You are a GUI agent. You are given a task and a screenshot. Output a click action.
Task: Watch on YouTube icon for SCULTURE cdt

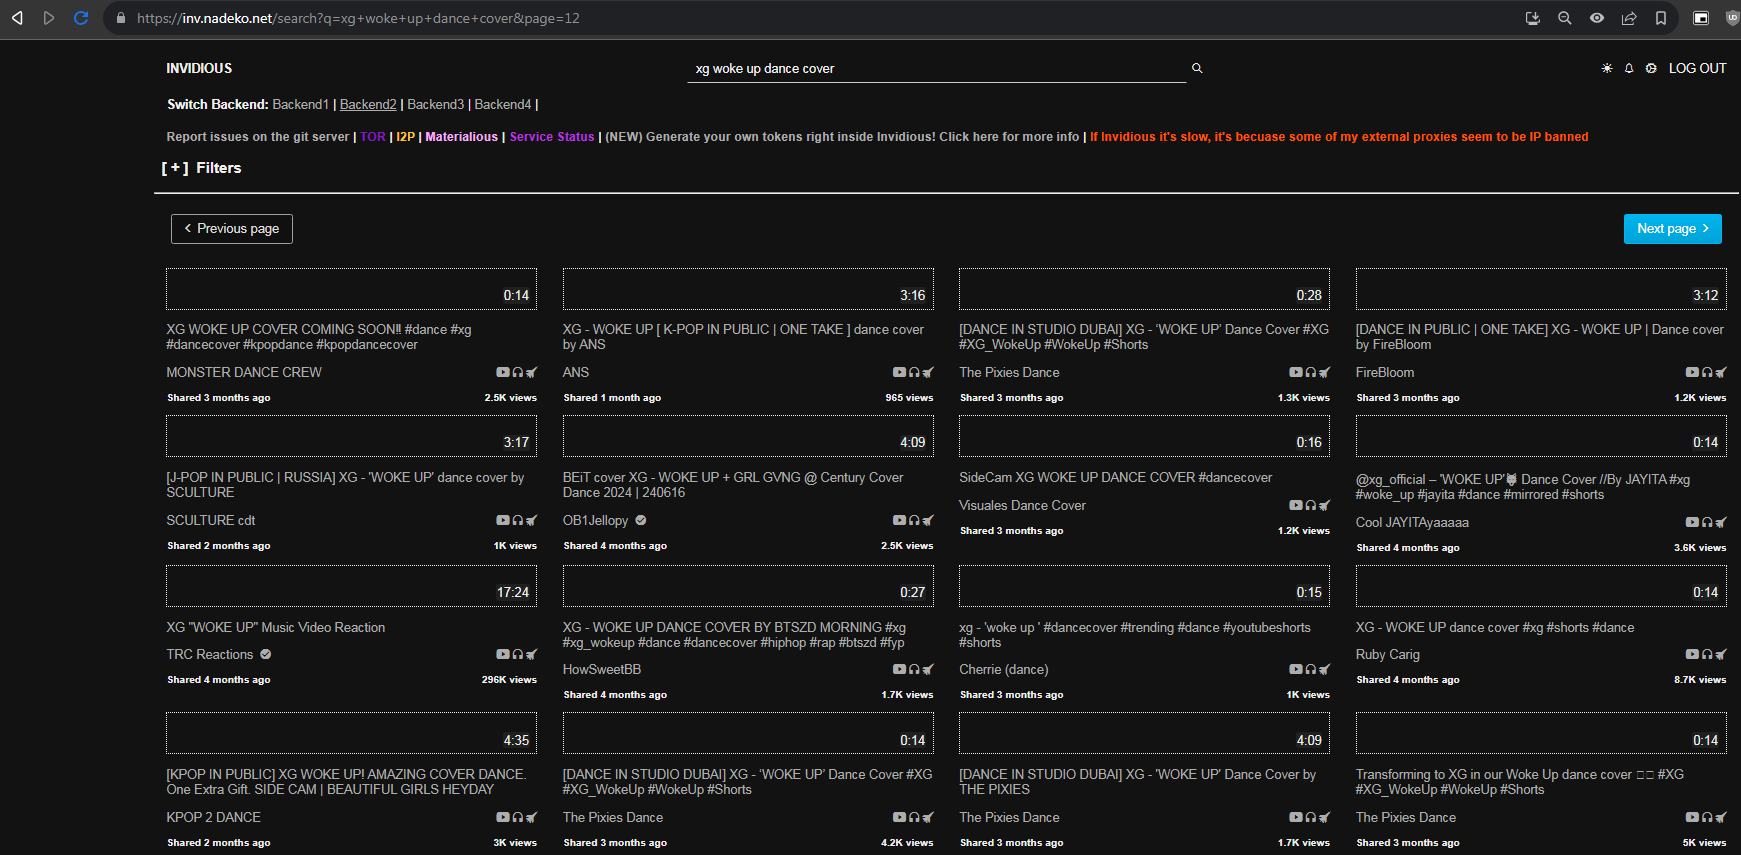(502, 520)
